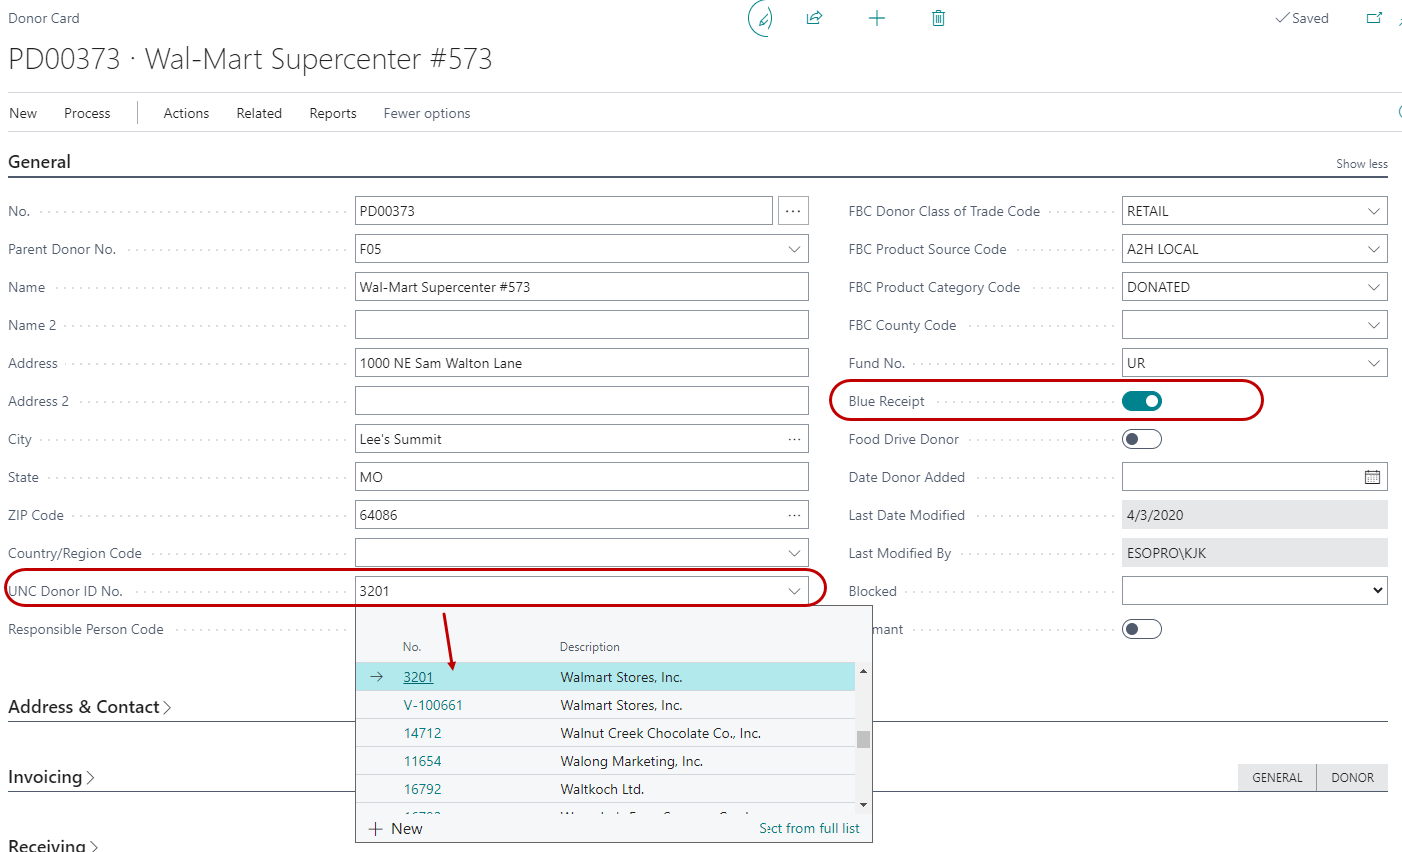The image size is (1402, 852).
Task: Click ellipsis button next to No. field
Action: 793,211
